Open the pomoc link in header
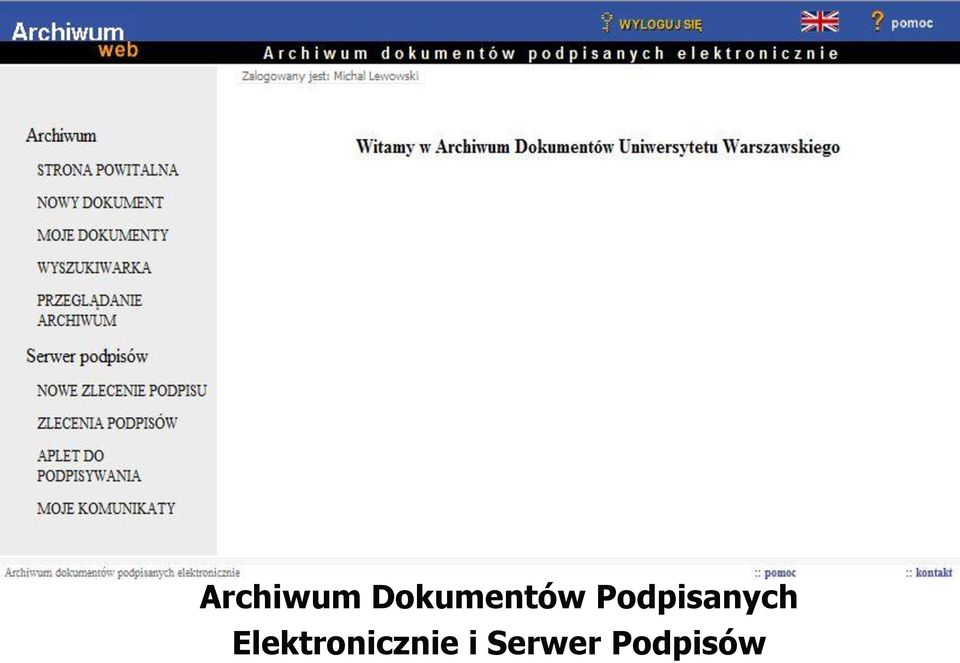 912,23
